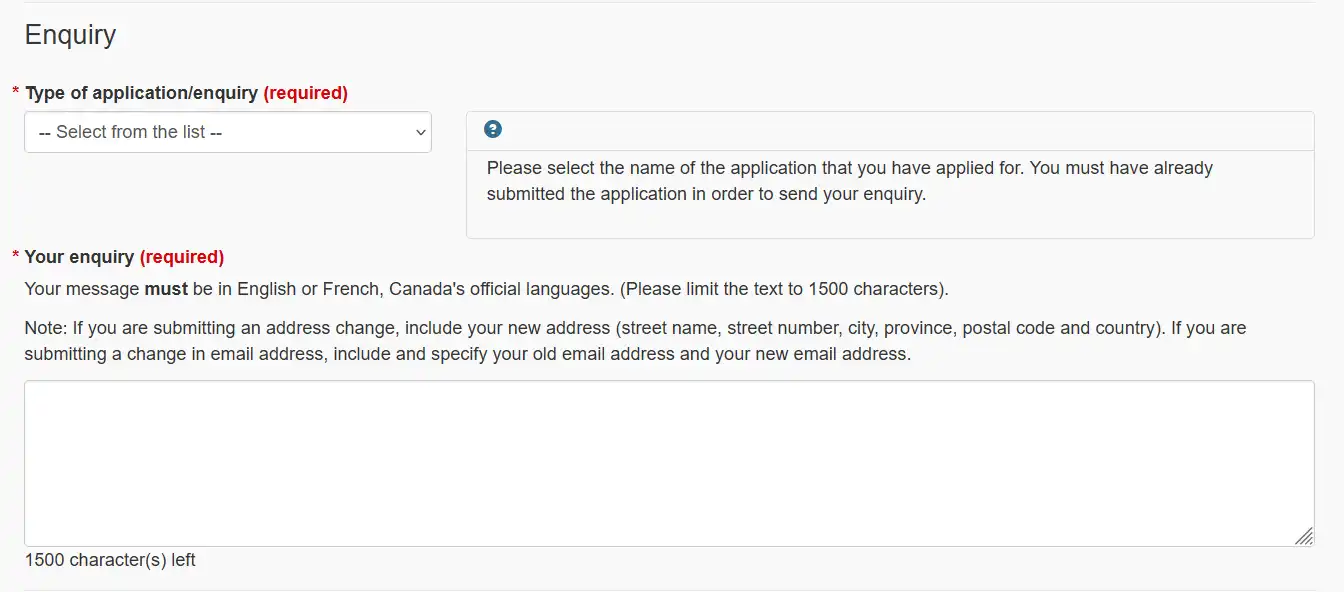The image size is (1344, 592).
Task: Click the '1500 character(s) left' counter
Action: coord(110,560)
